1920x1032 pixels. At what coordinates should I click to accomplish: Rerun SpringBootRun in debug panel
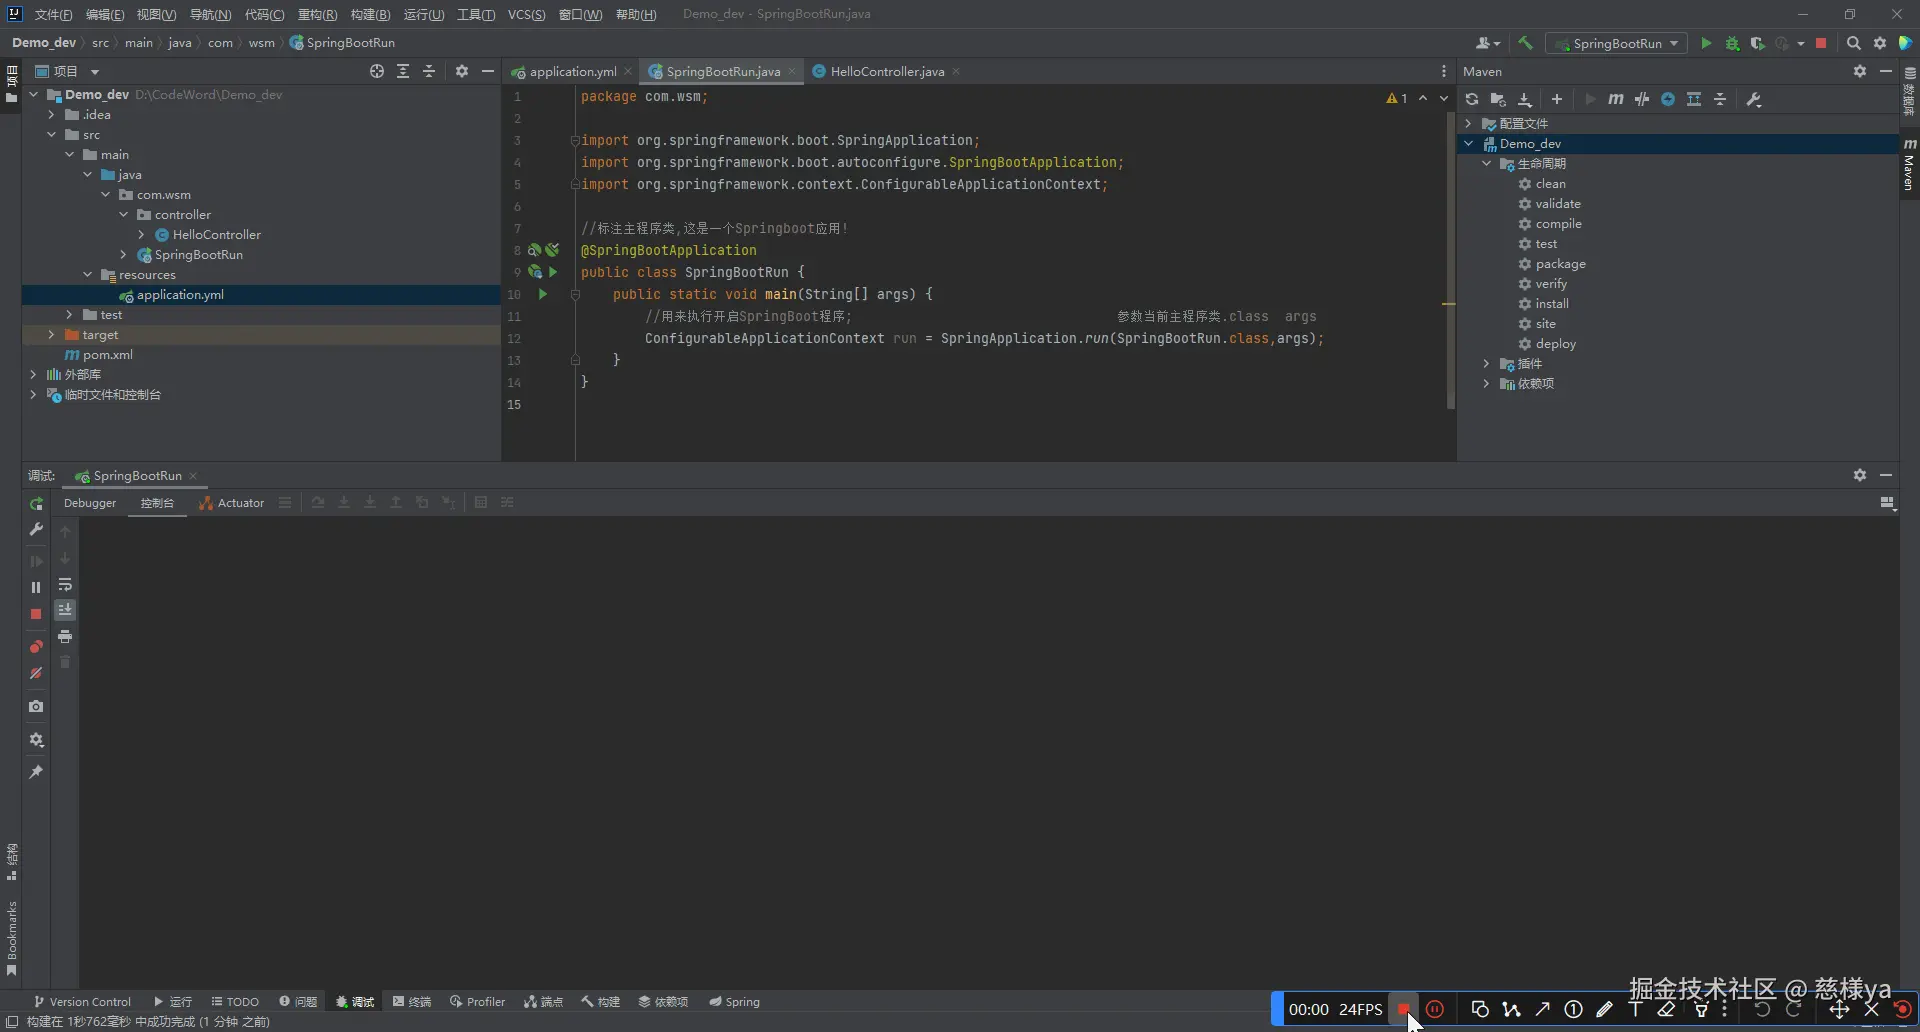click(36, 504)
